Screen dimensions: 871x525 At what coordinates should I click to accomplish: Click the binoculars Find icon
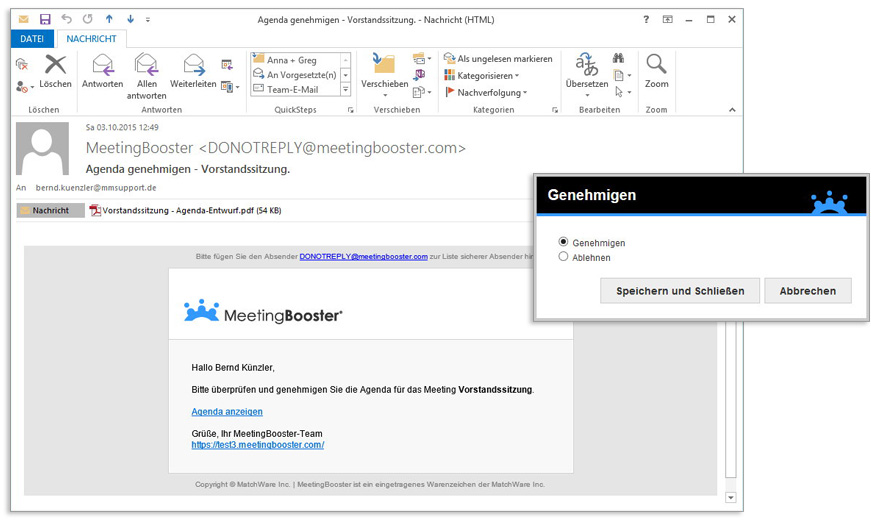tap(618, 58)
